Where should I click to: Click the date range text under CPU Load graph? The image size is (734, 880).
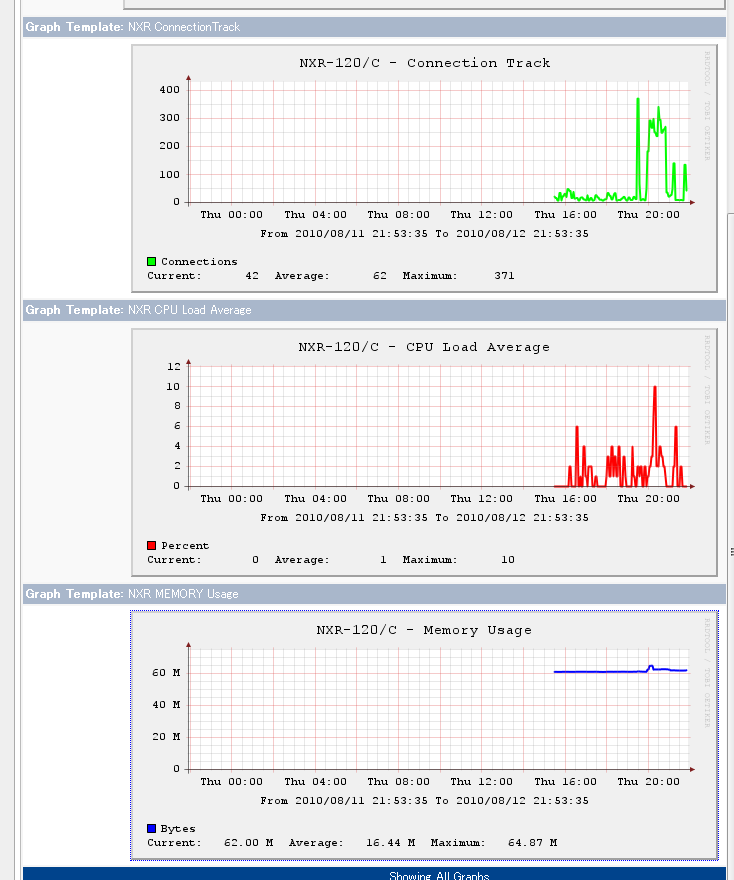pos(424,517)
